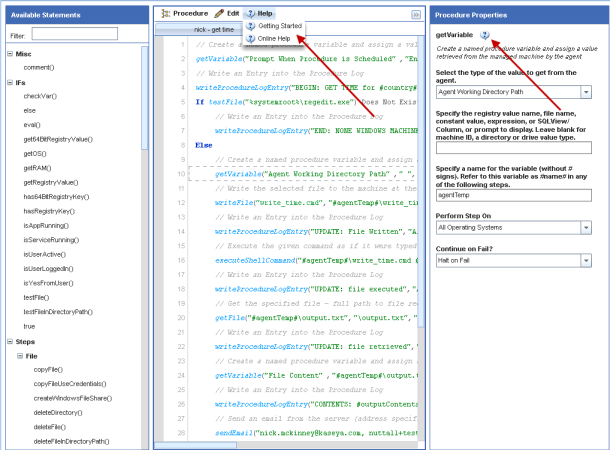The height and width of the screenshot is (450, 610).
Task: Click the Online Help question mark icon
Action: pos(251,39)
